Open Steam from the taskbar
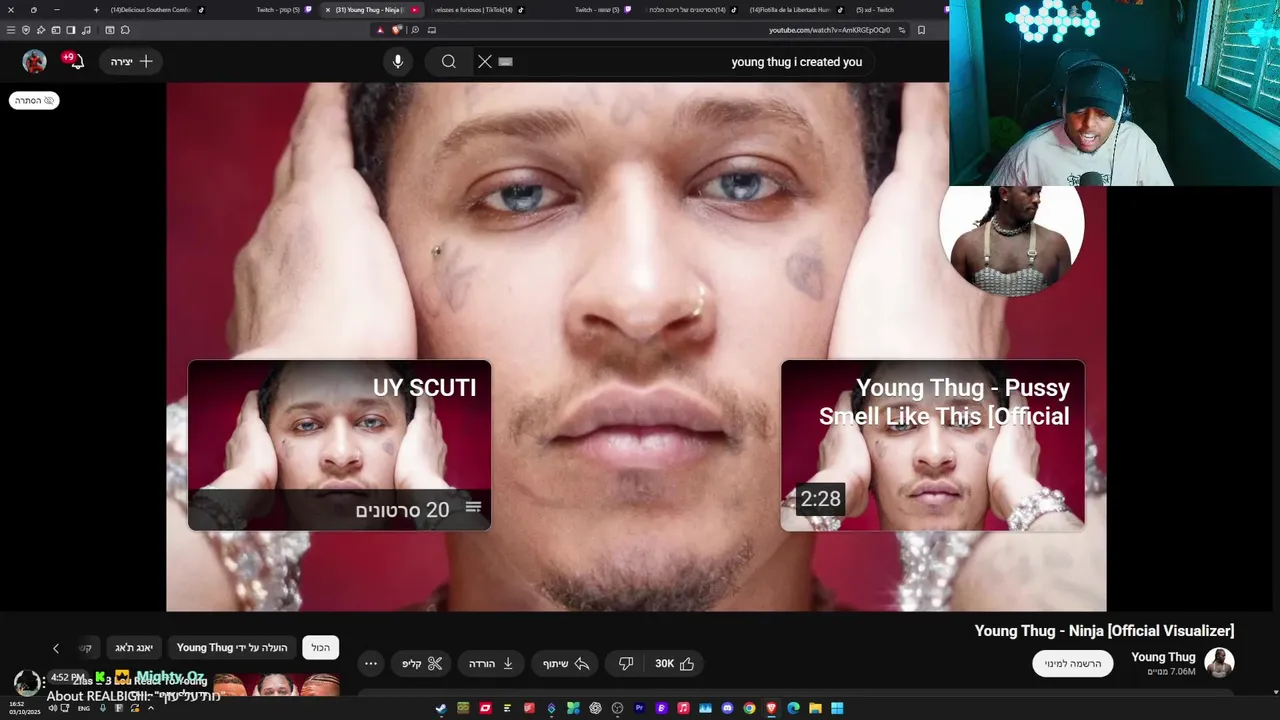1280x720 pixels. click(441, 708)
